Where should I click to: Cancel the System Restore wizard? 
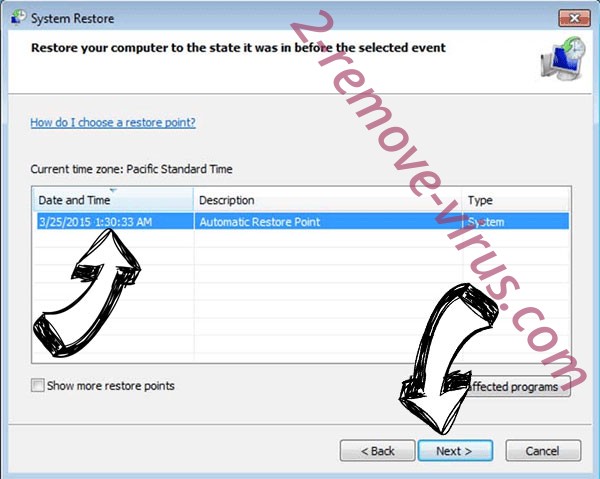click(543, 451)
